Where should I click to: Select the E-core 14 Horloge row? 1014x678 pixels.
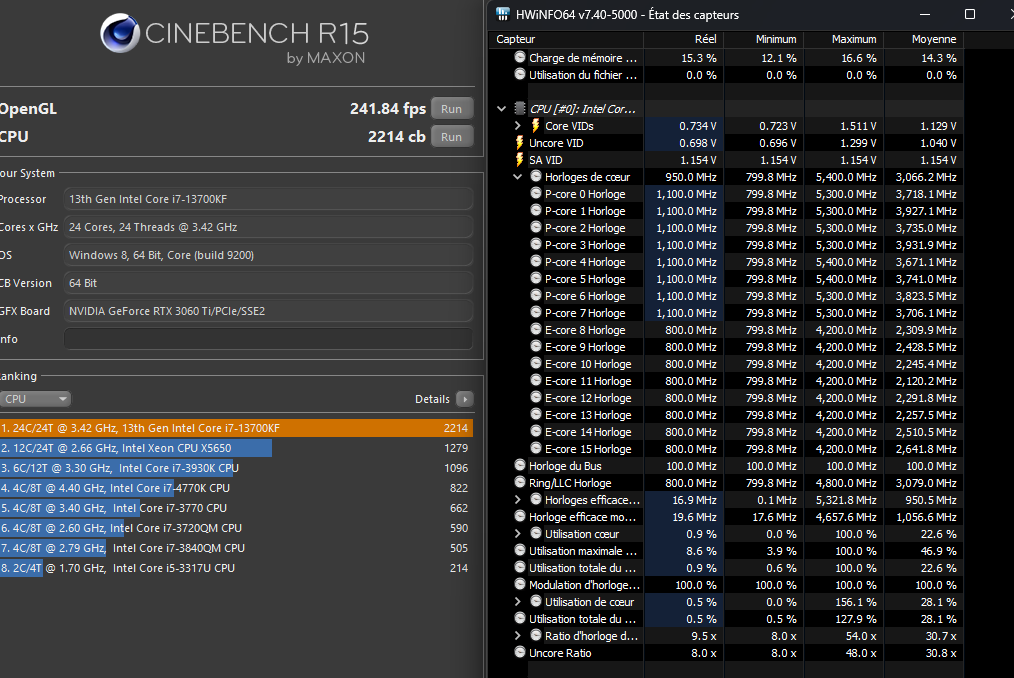(x=728, y=432)
